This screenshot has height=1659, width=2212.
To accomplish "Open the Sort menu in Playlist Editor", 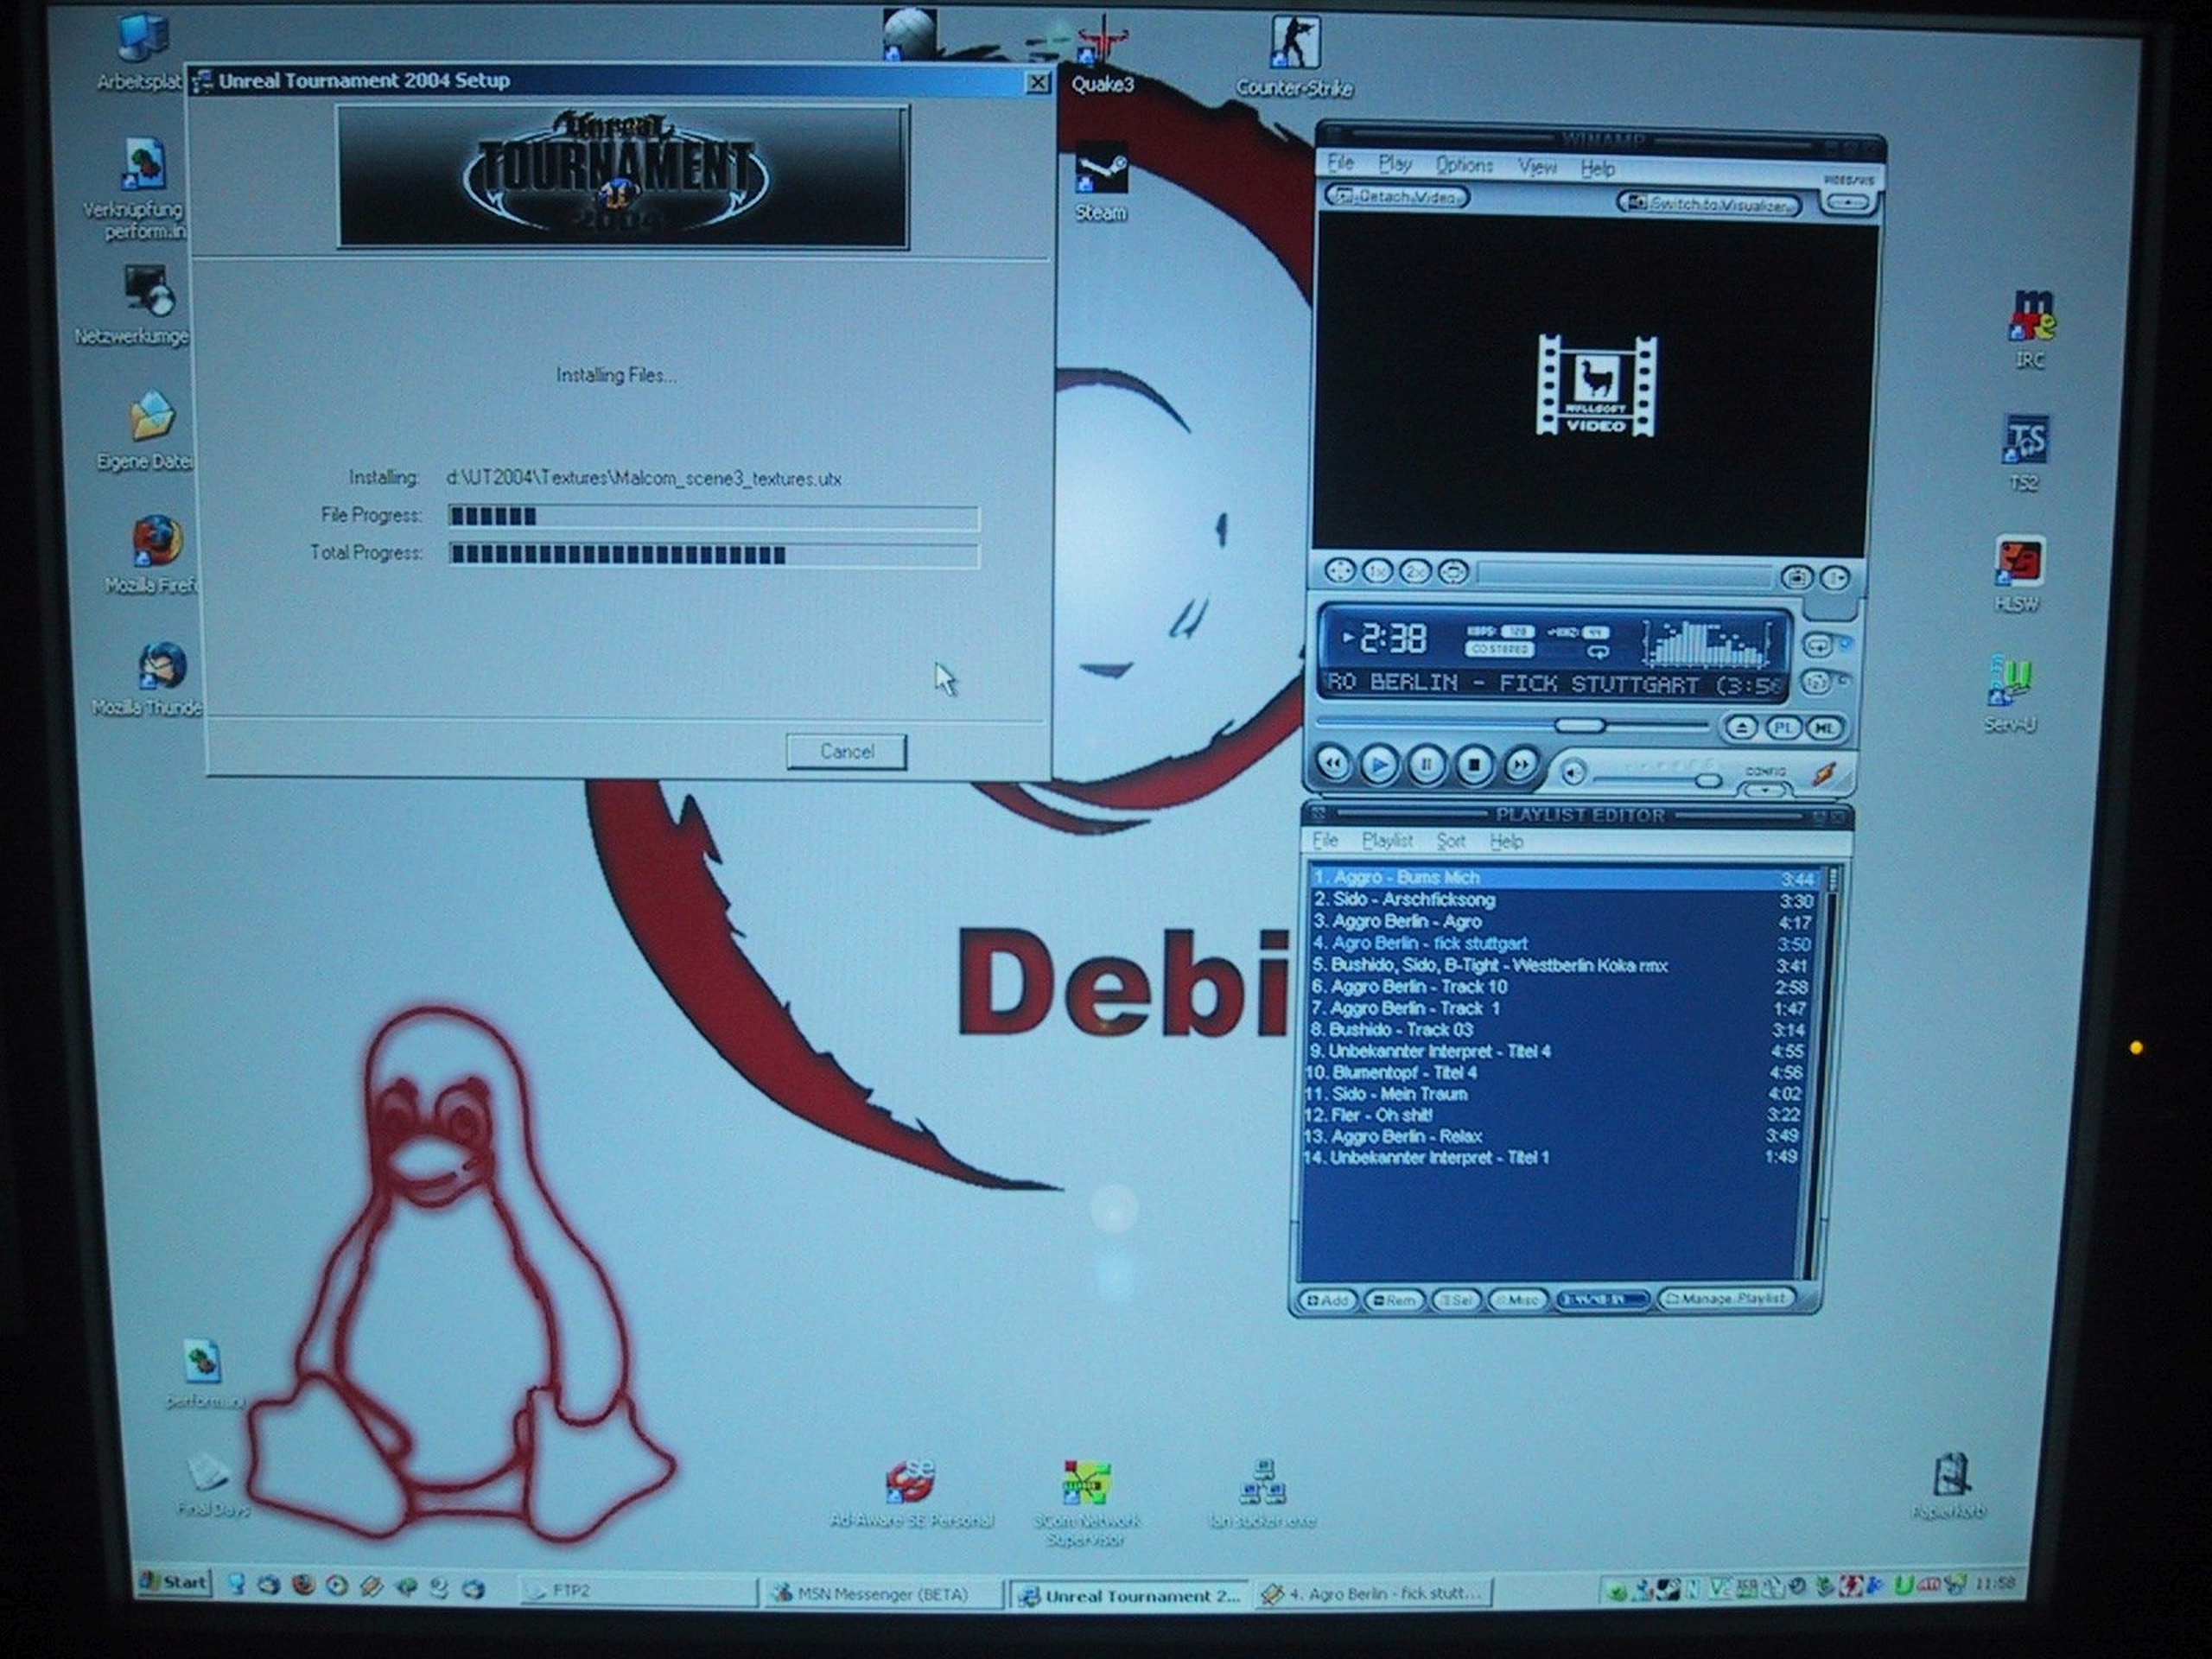I will pyautogui.click(x=1450, y=841).
